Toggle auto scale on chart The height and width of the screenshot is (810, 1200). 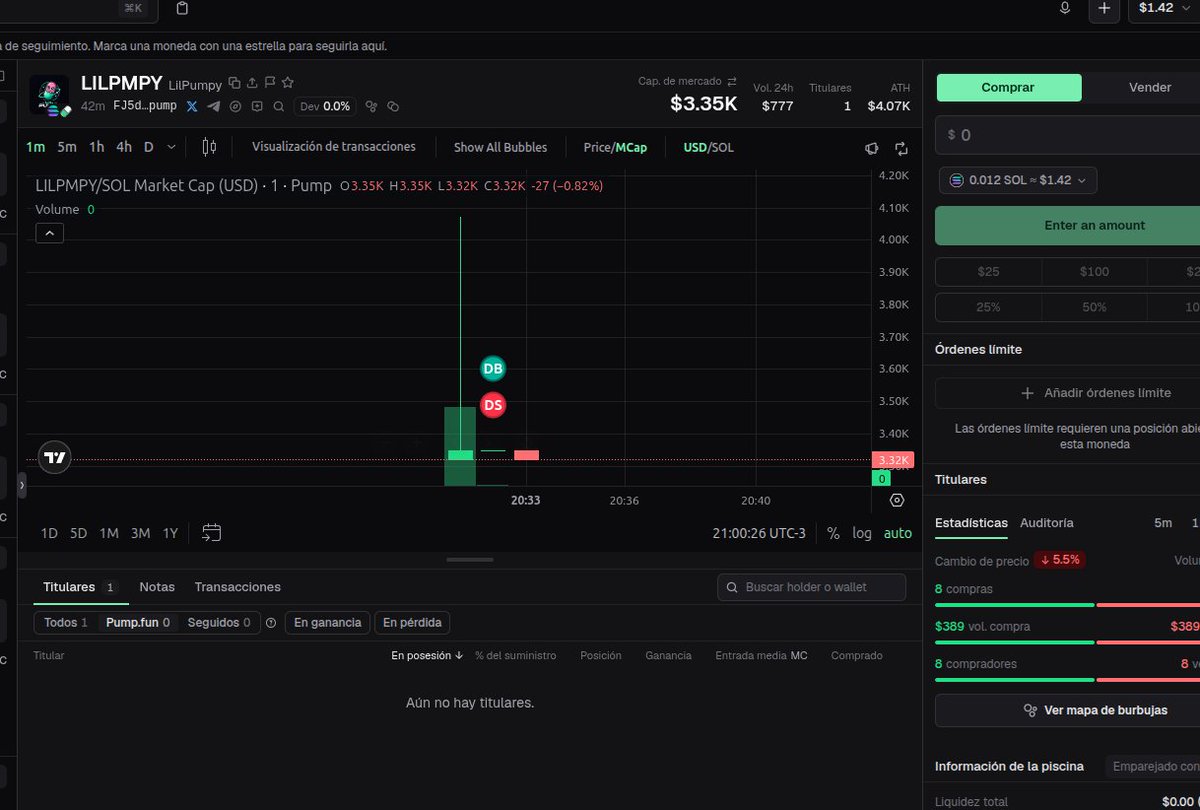[x=898, y=533]
